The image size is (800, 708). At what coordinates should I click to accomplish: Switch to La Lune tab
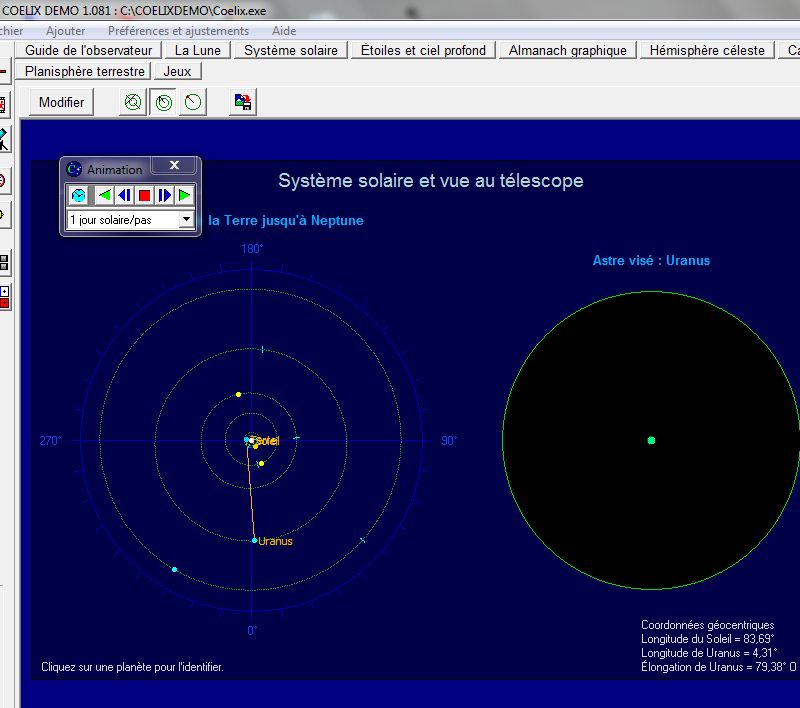coord(197,50)
